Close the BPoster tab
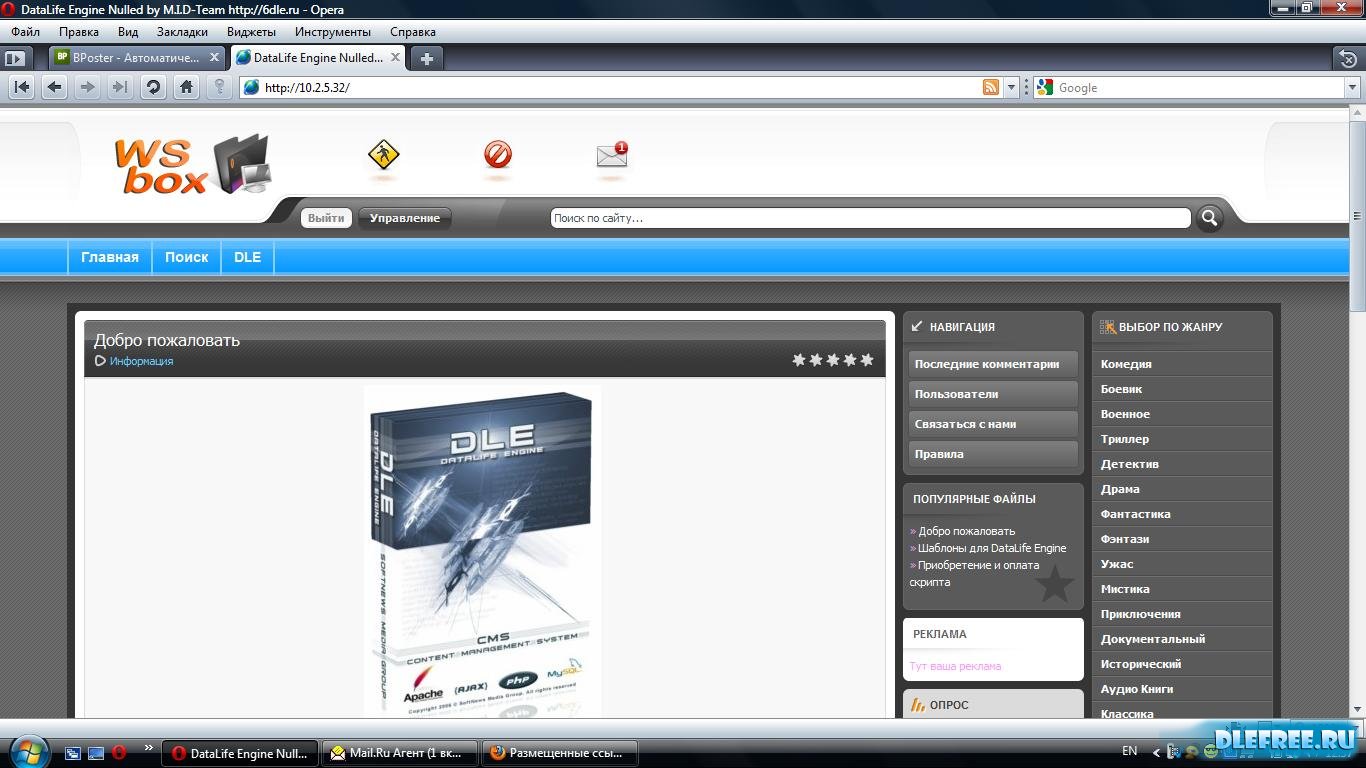Image resolution: width=1366 pixels, height=768 pixels. (x=214, y=58)
